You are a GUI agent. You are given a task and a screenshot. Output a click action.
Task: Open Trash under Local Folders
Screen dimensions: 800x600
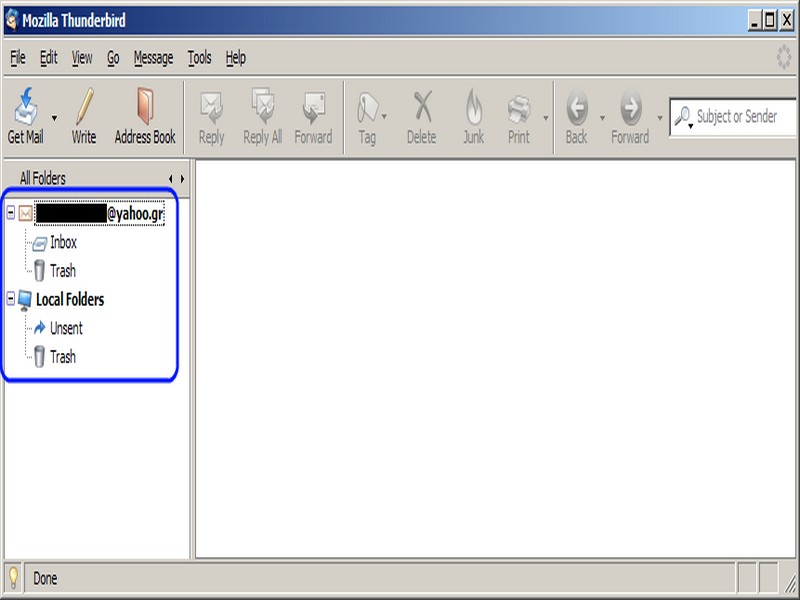point(63,357)
